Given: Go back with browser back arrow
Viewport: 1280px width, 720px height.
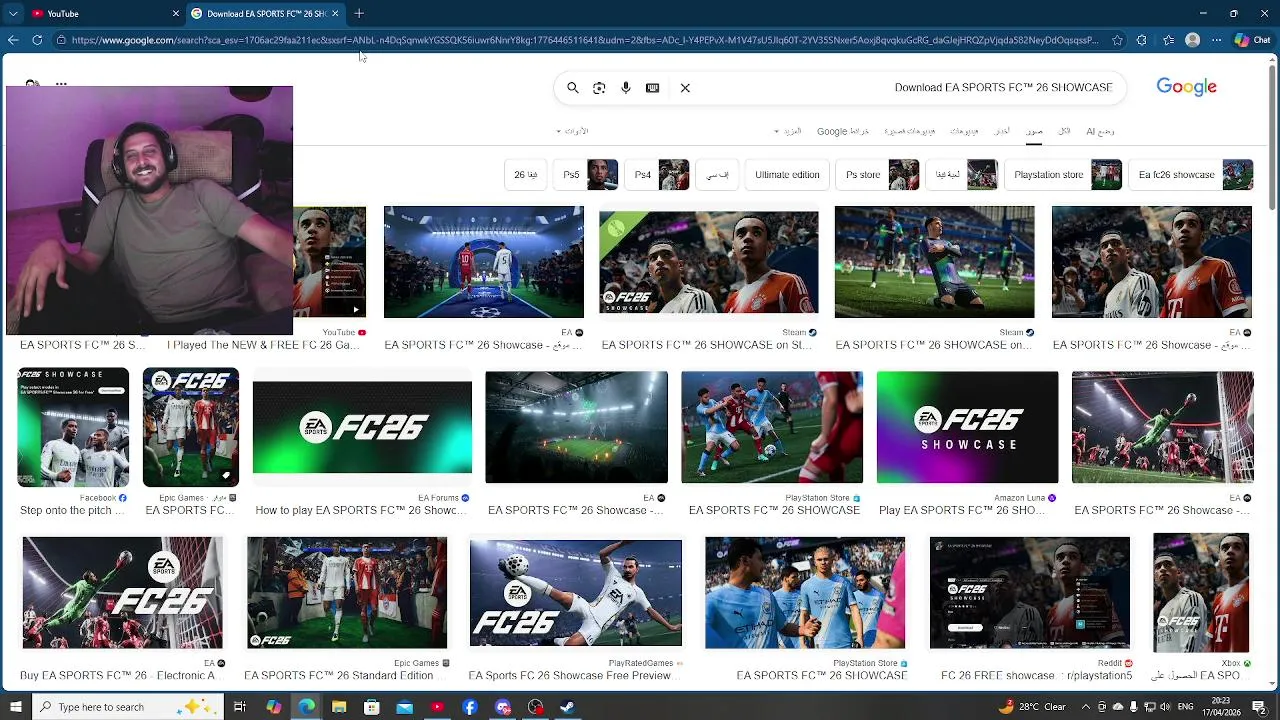Looking at the screenshot, I should [x=13, y=40].
